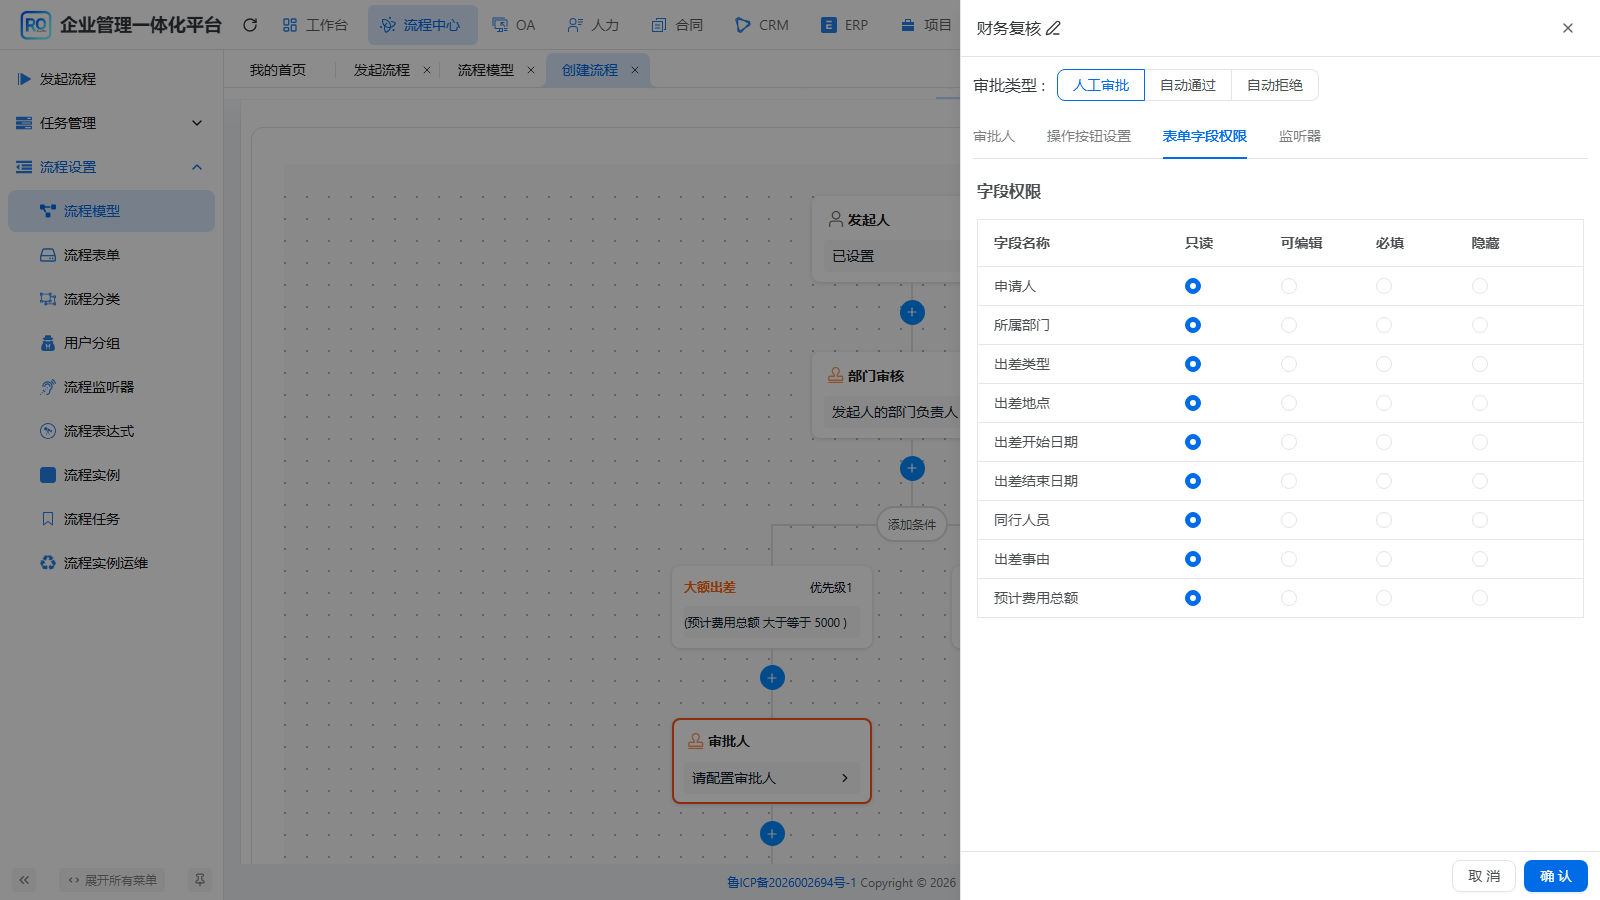Open the ERP top menu
The image size is (1600, 900).
point(845,25)
